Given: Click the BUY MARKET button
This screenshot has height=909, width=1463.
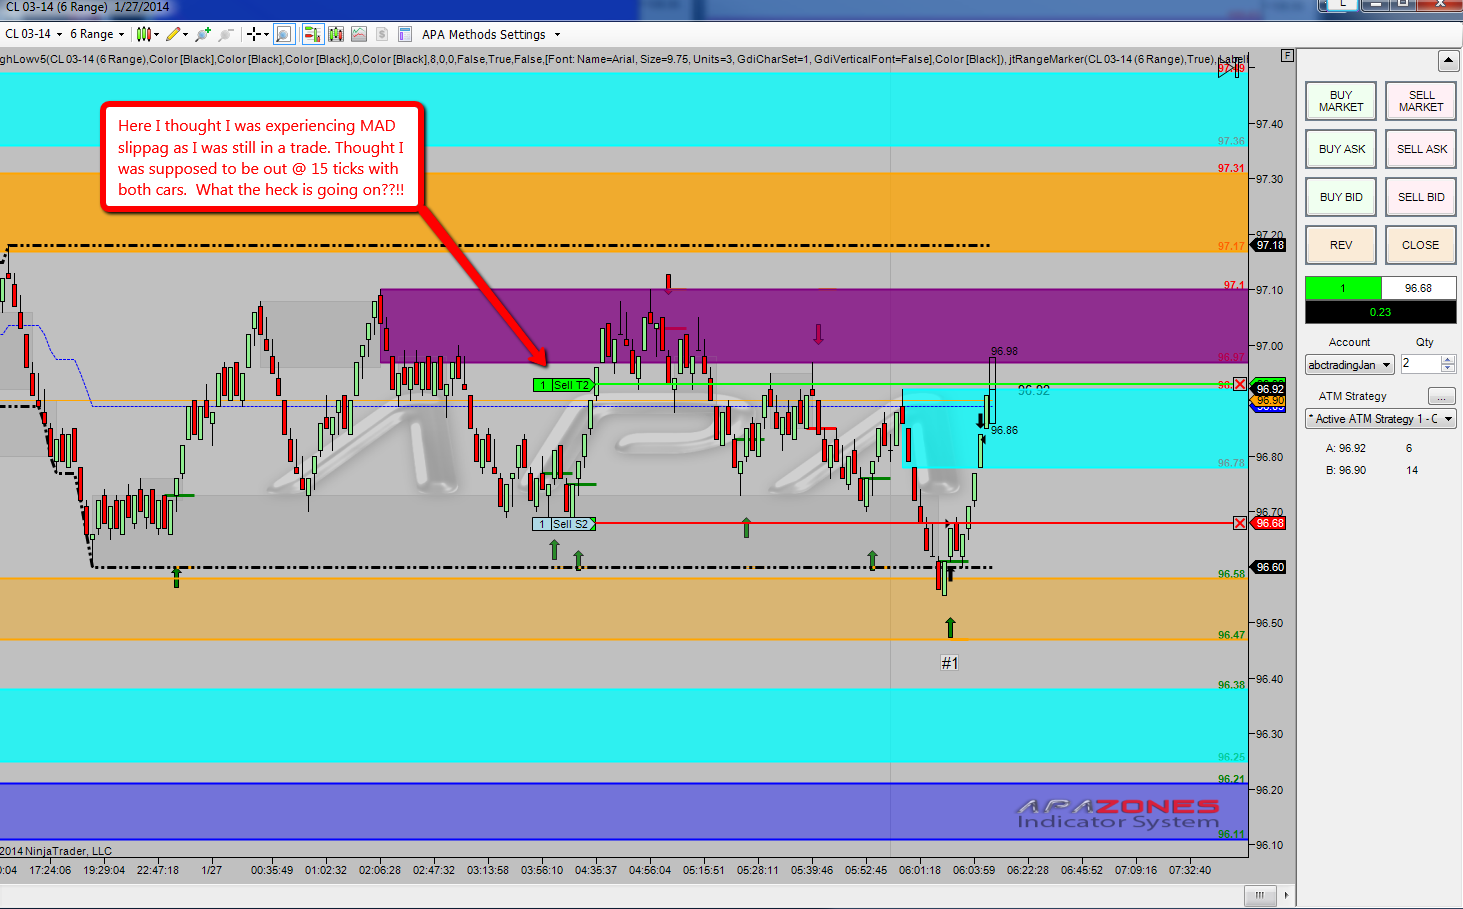Looking at the screenshot, I should point(1341,101).
